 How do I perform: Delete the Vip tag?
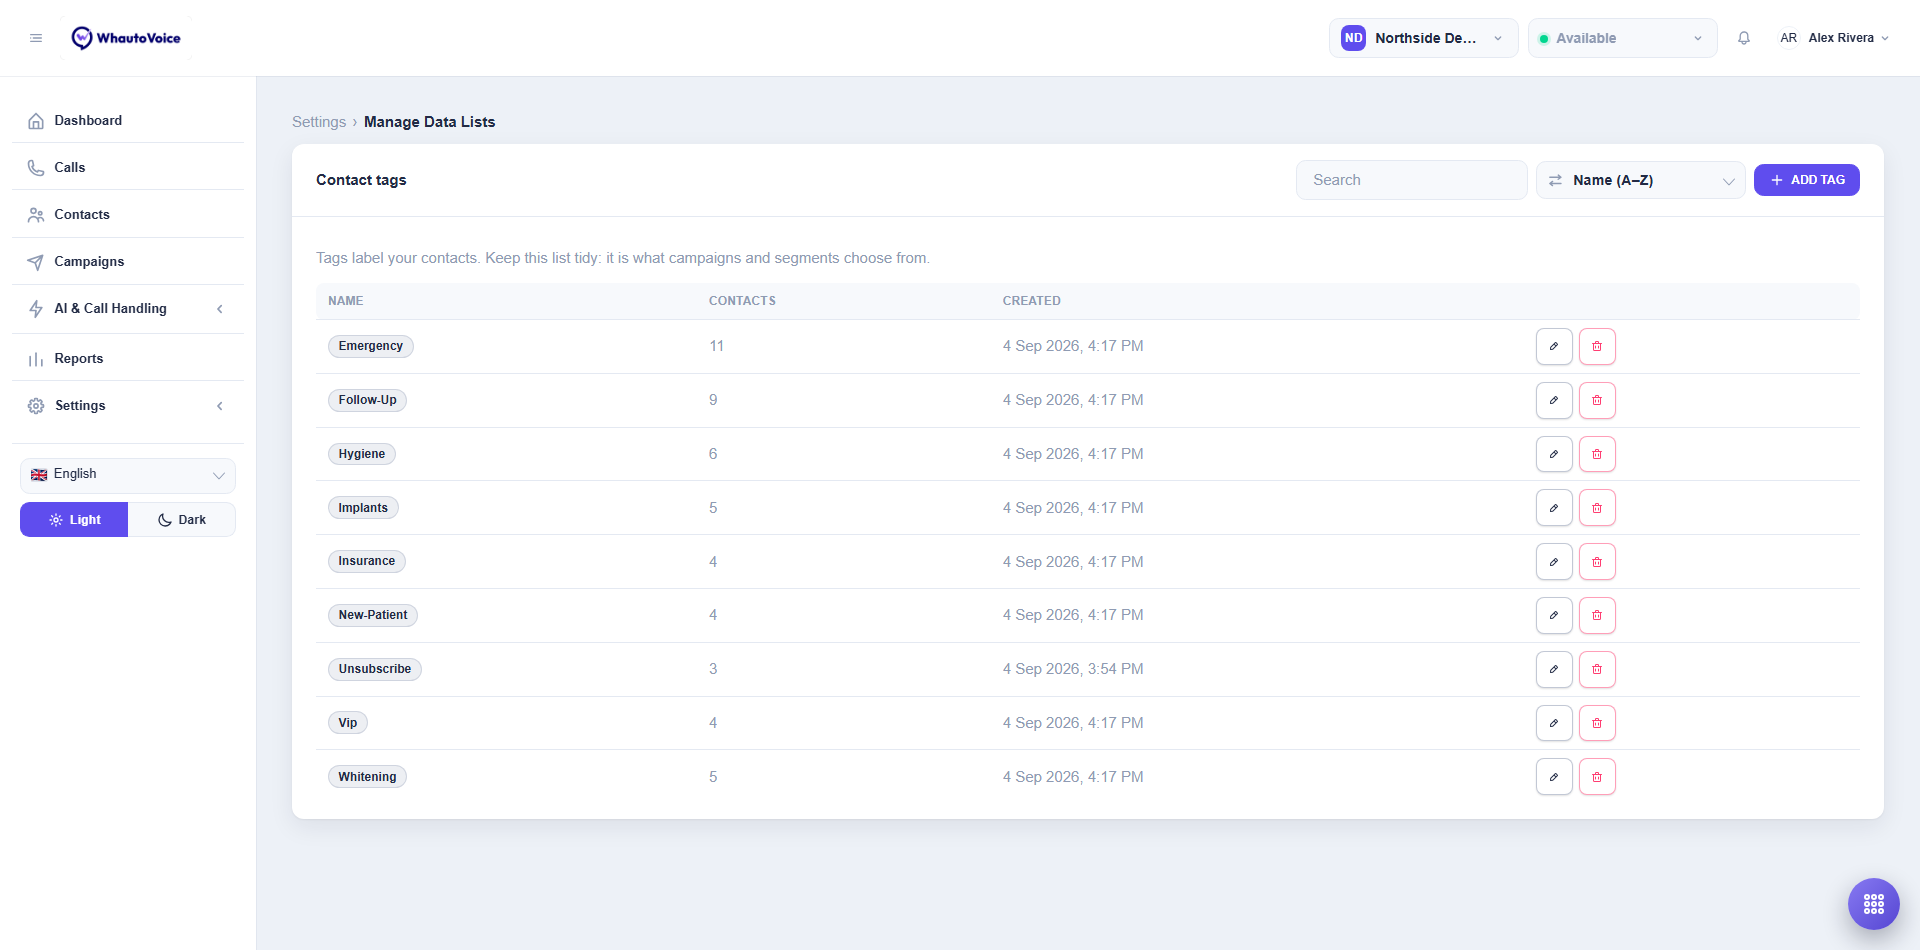click(1597, 723)
